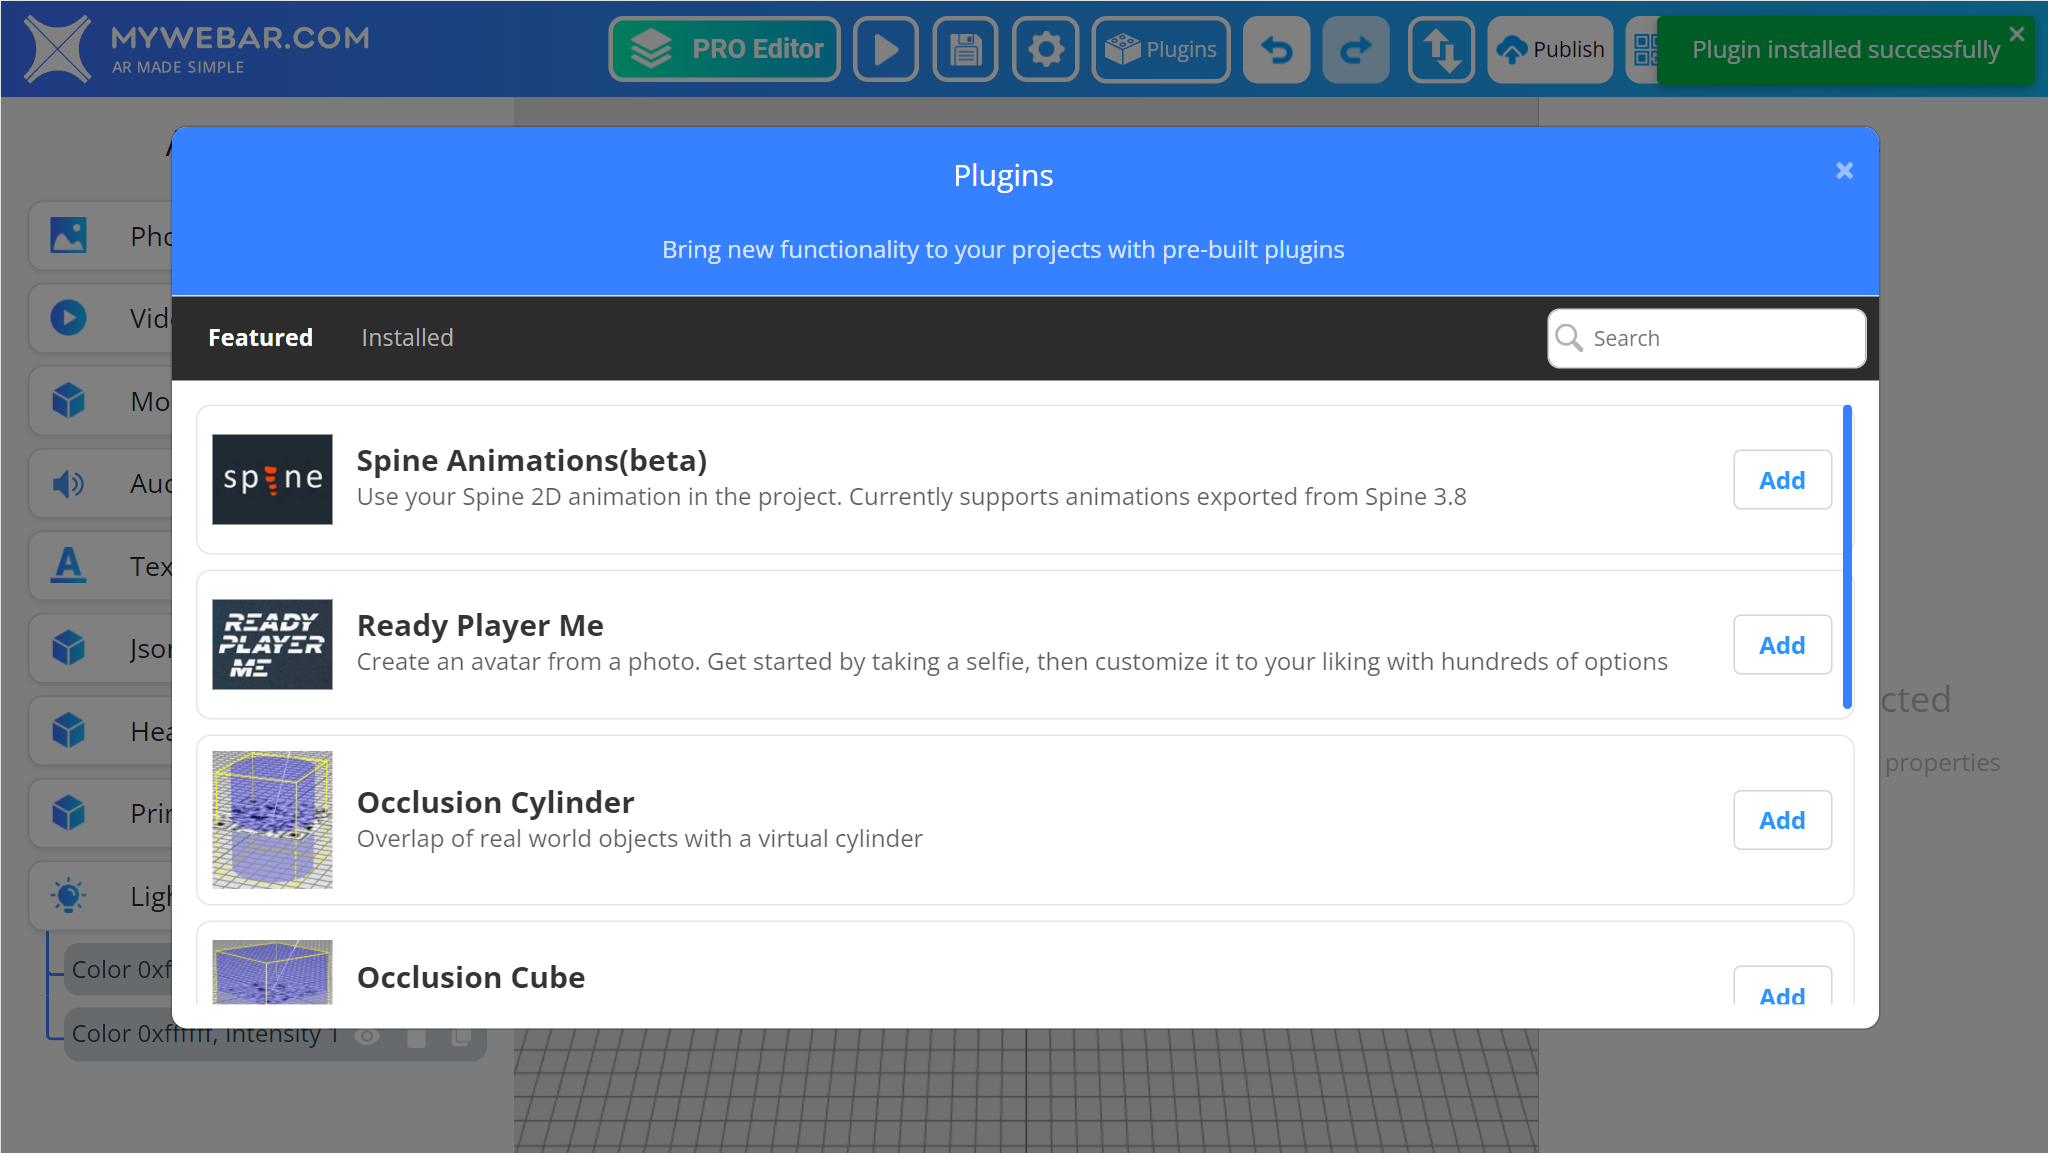Select the Audio speaker icon

tap(68, 484)
